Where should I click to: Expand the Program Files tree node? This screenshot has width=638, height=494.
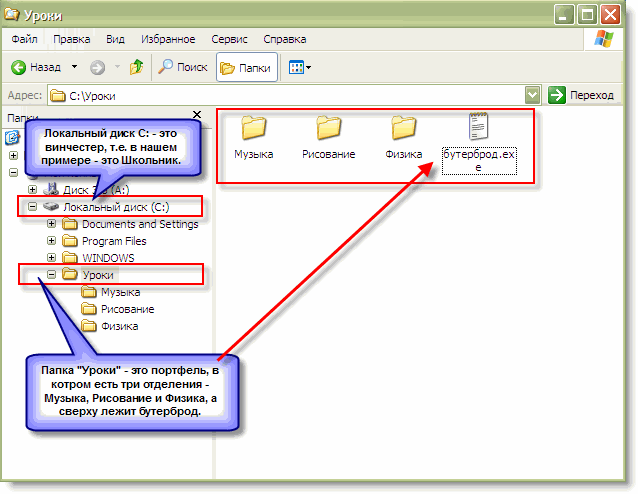tap(52, 241)
